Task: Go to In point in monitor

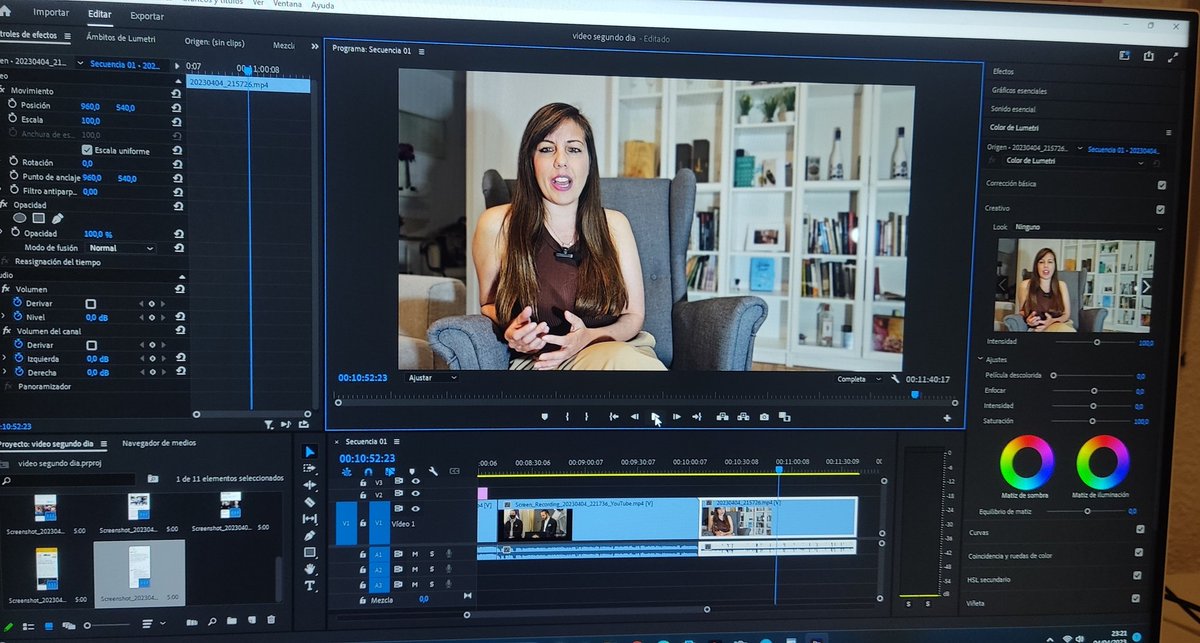Action: coord(613,417)
